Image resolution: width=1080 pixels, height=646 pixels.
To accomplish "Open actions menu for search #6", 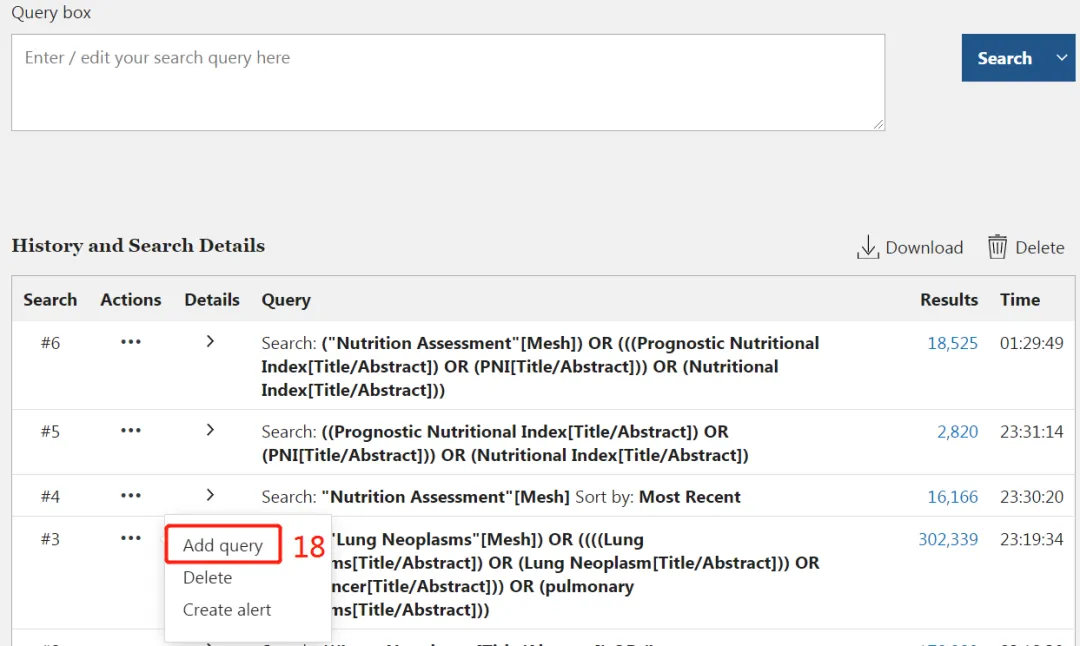I will [x=130, y=342].
